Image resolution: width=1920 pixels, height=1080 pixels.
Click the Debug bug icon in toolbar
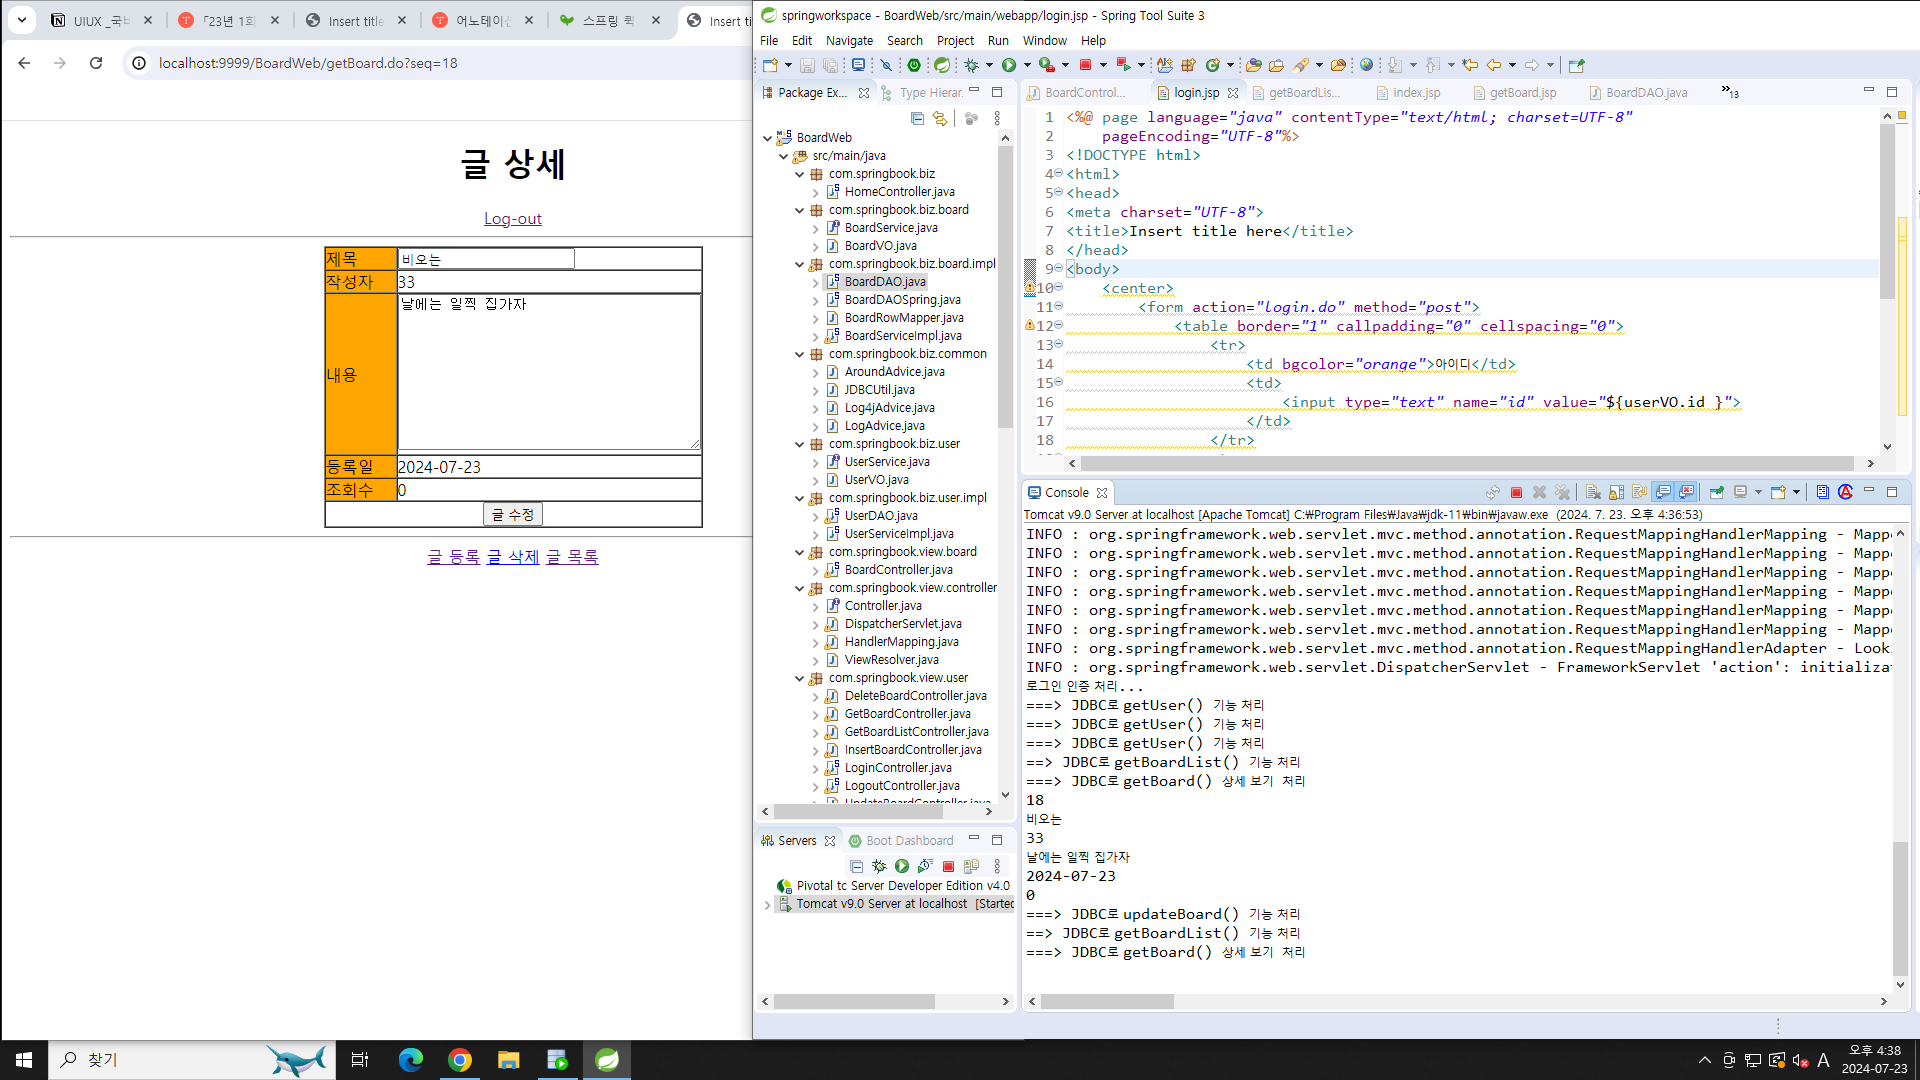click(x=971, y=65)
